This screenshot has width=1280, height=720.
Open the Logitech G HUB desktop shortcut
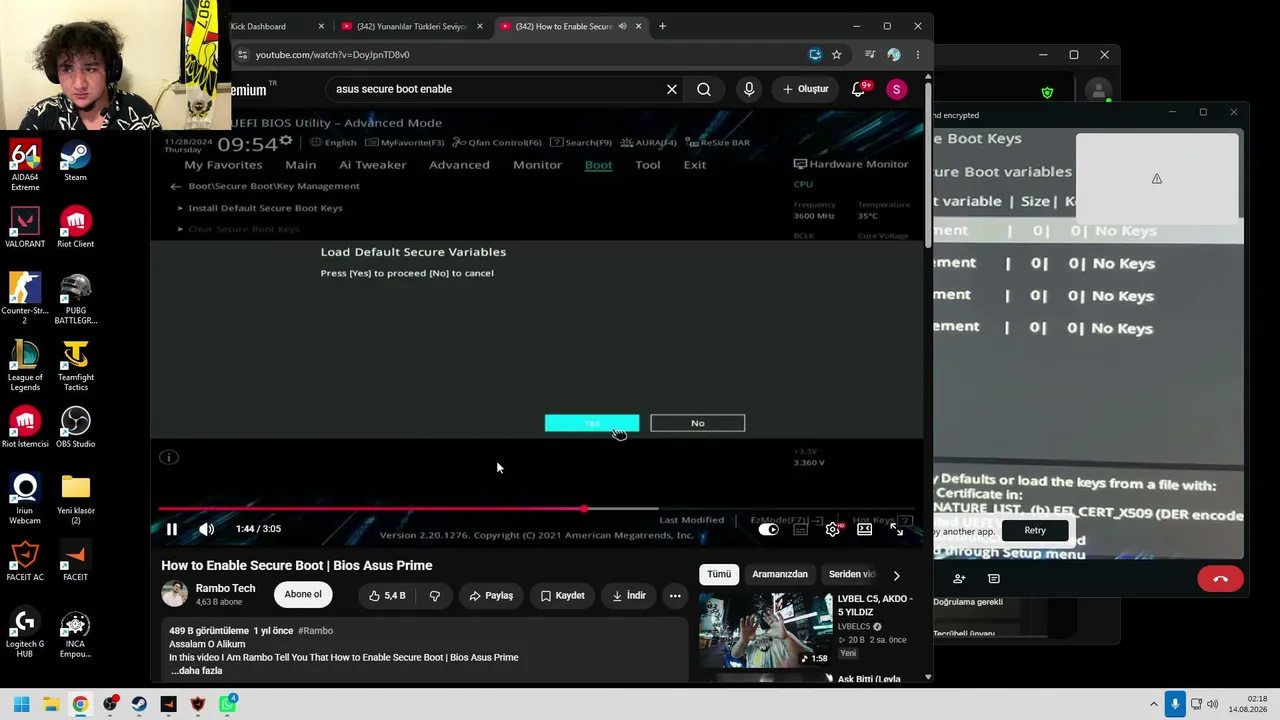(x=25, y=633)
